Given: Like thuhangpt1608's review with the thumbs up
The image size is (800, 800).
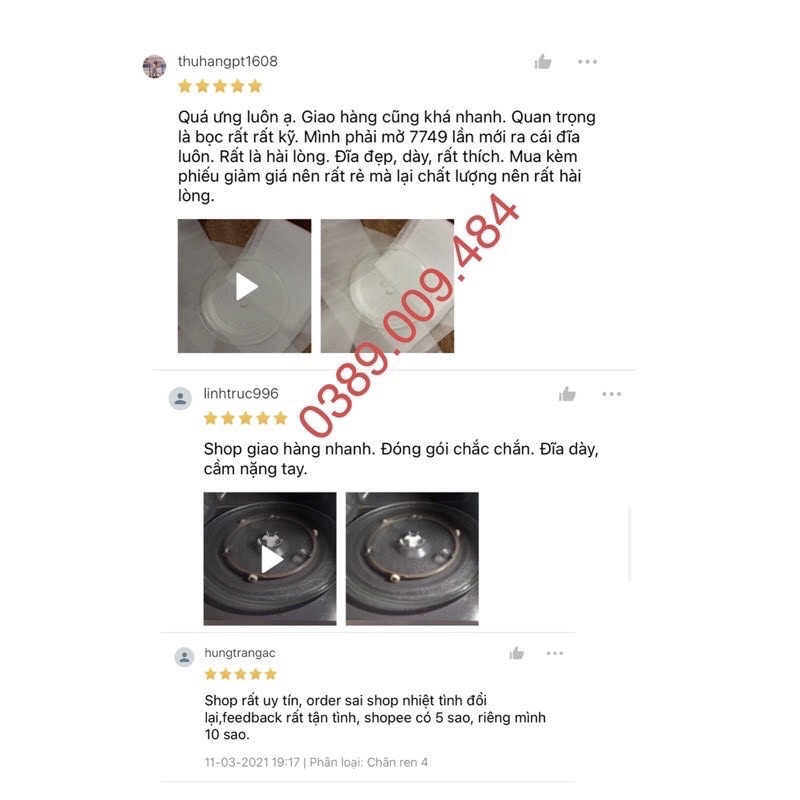Looking at the screenshot, I should pyautogui.click(x=543, y=62).
